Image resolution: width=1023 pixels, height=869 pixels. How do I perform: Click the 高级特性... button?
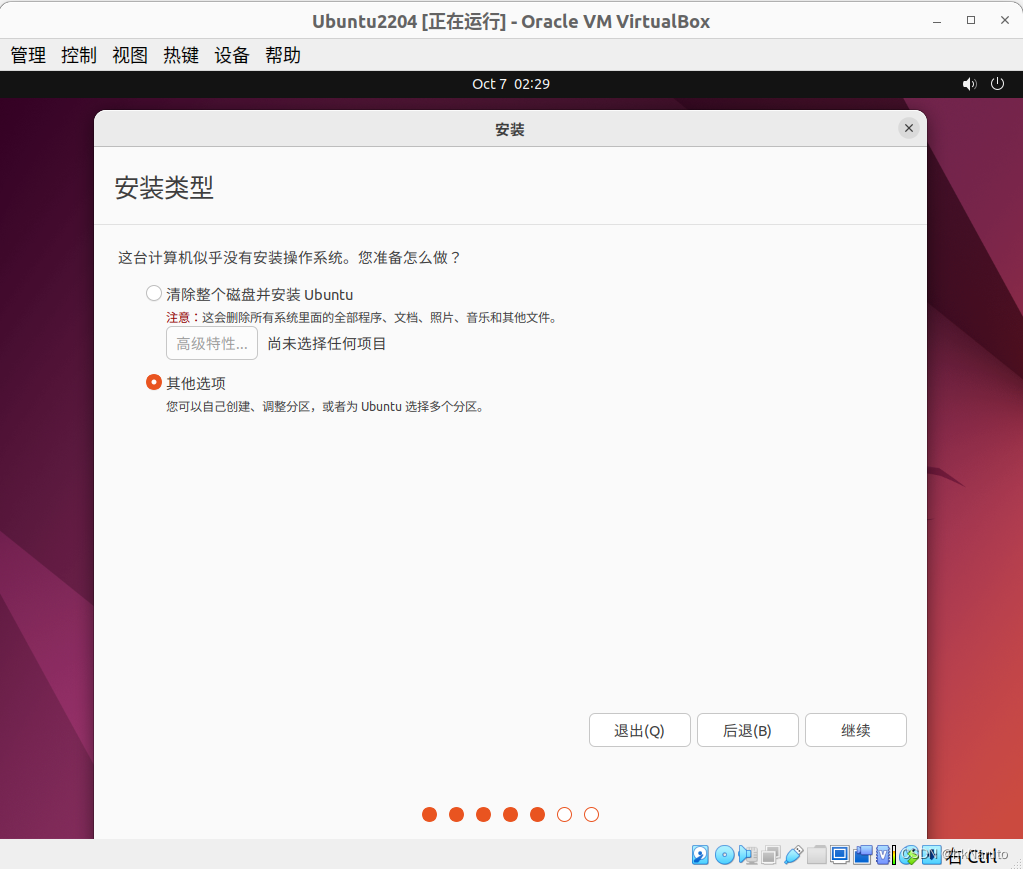coord(212,343)
